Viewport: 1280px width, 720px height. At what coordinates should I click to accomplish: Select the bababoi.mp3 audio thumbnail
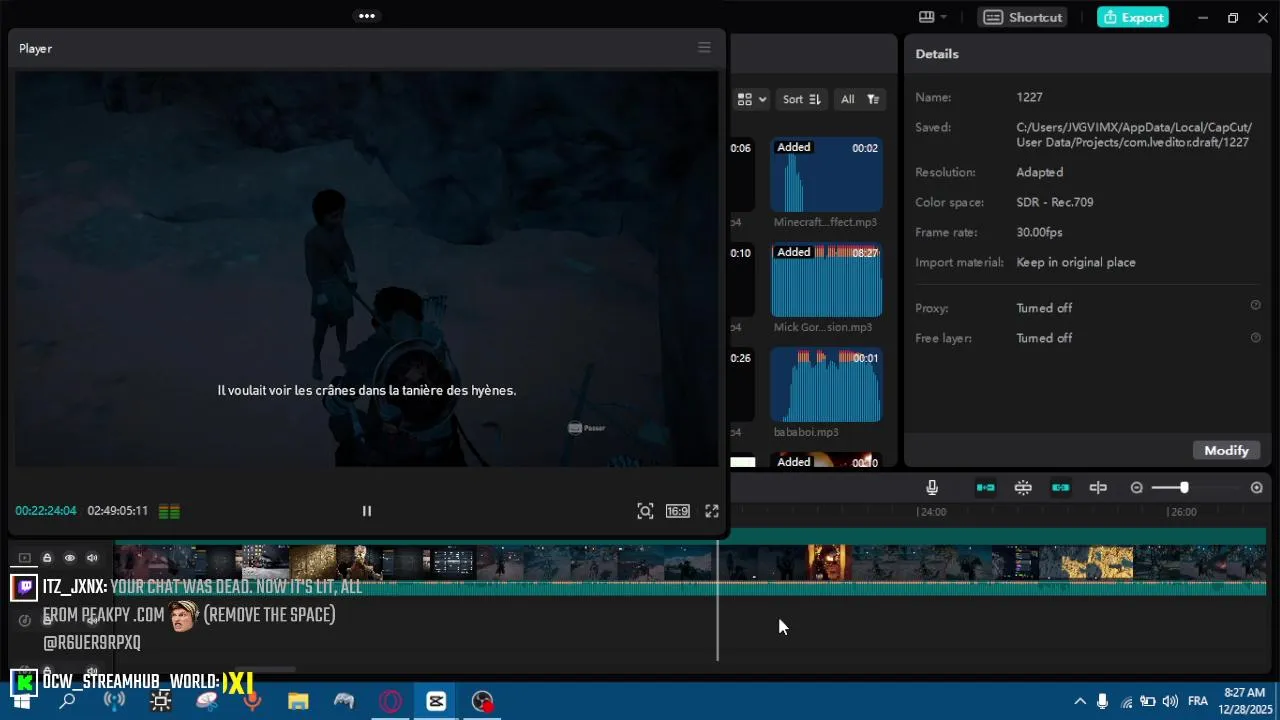coord(826,385)
